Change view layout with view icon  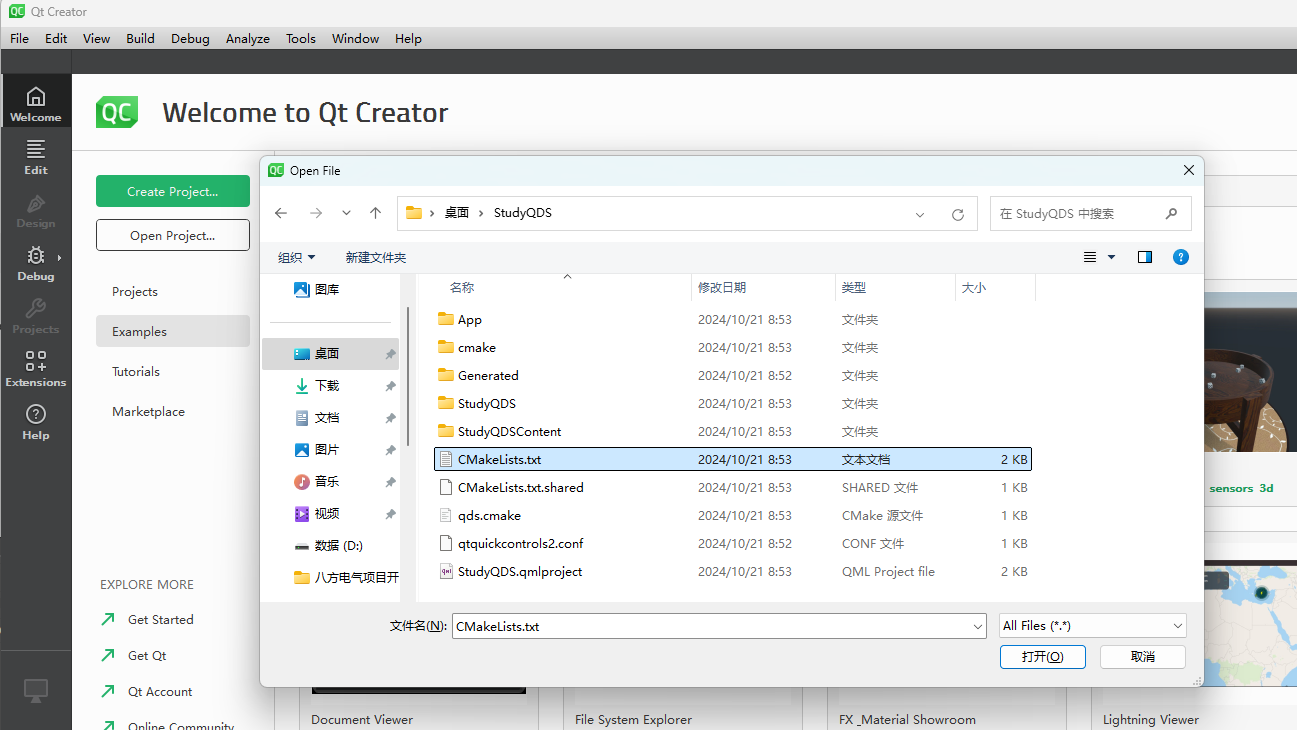pyautogui.click(x=1090, y=257)
